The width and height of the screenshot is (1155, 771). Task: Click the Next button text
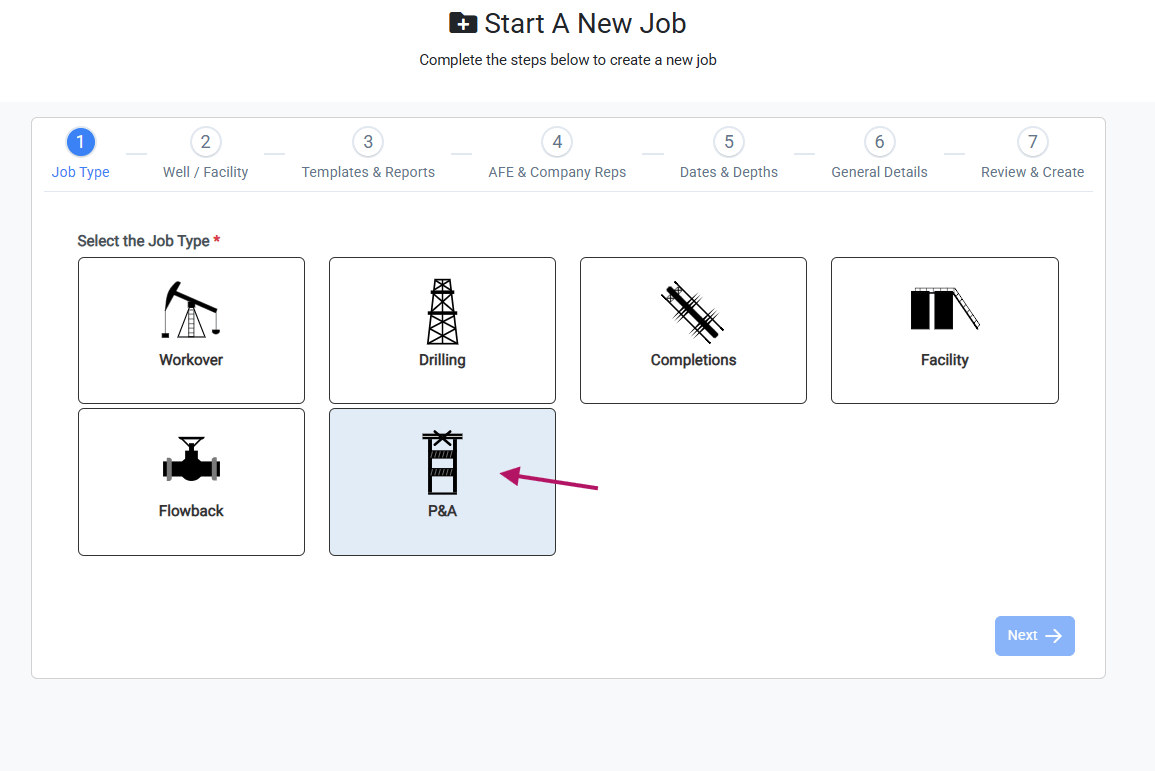click(x=1022, y=636)
